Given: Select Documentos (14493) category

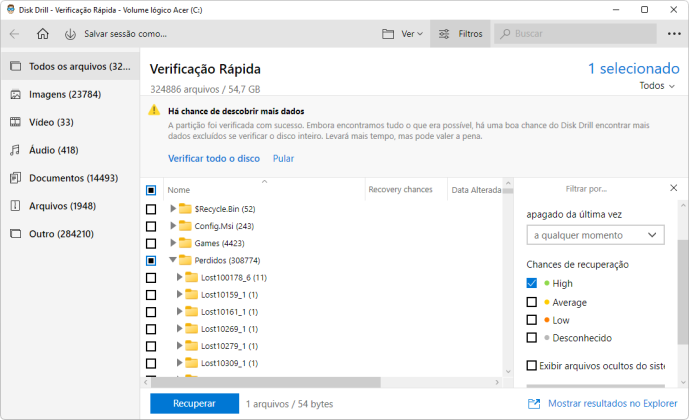Looking at the screenshot, I should click(x=70, y=178).
